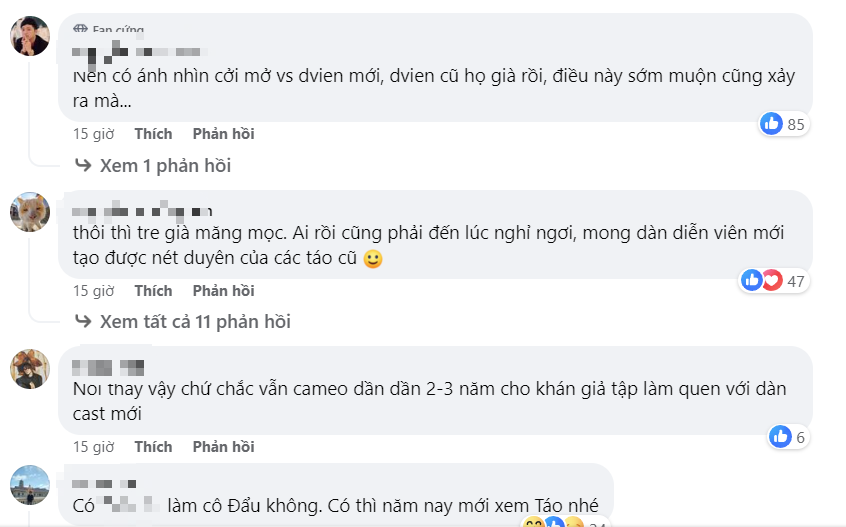Click reply arrow beside Xem tất cả 11

(84, 322)
